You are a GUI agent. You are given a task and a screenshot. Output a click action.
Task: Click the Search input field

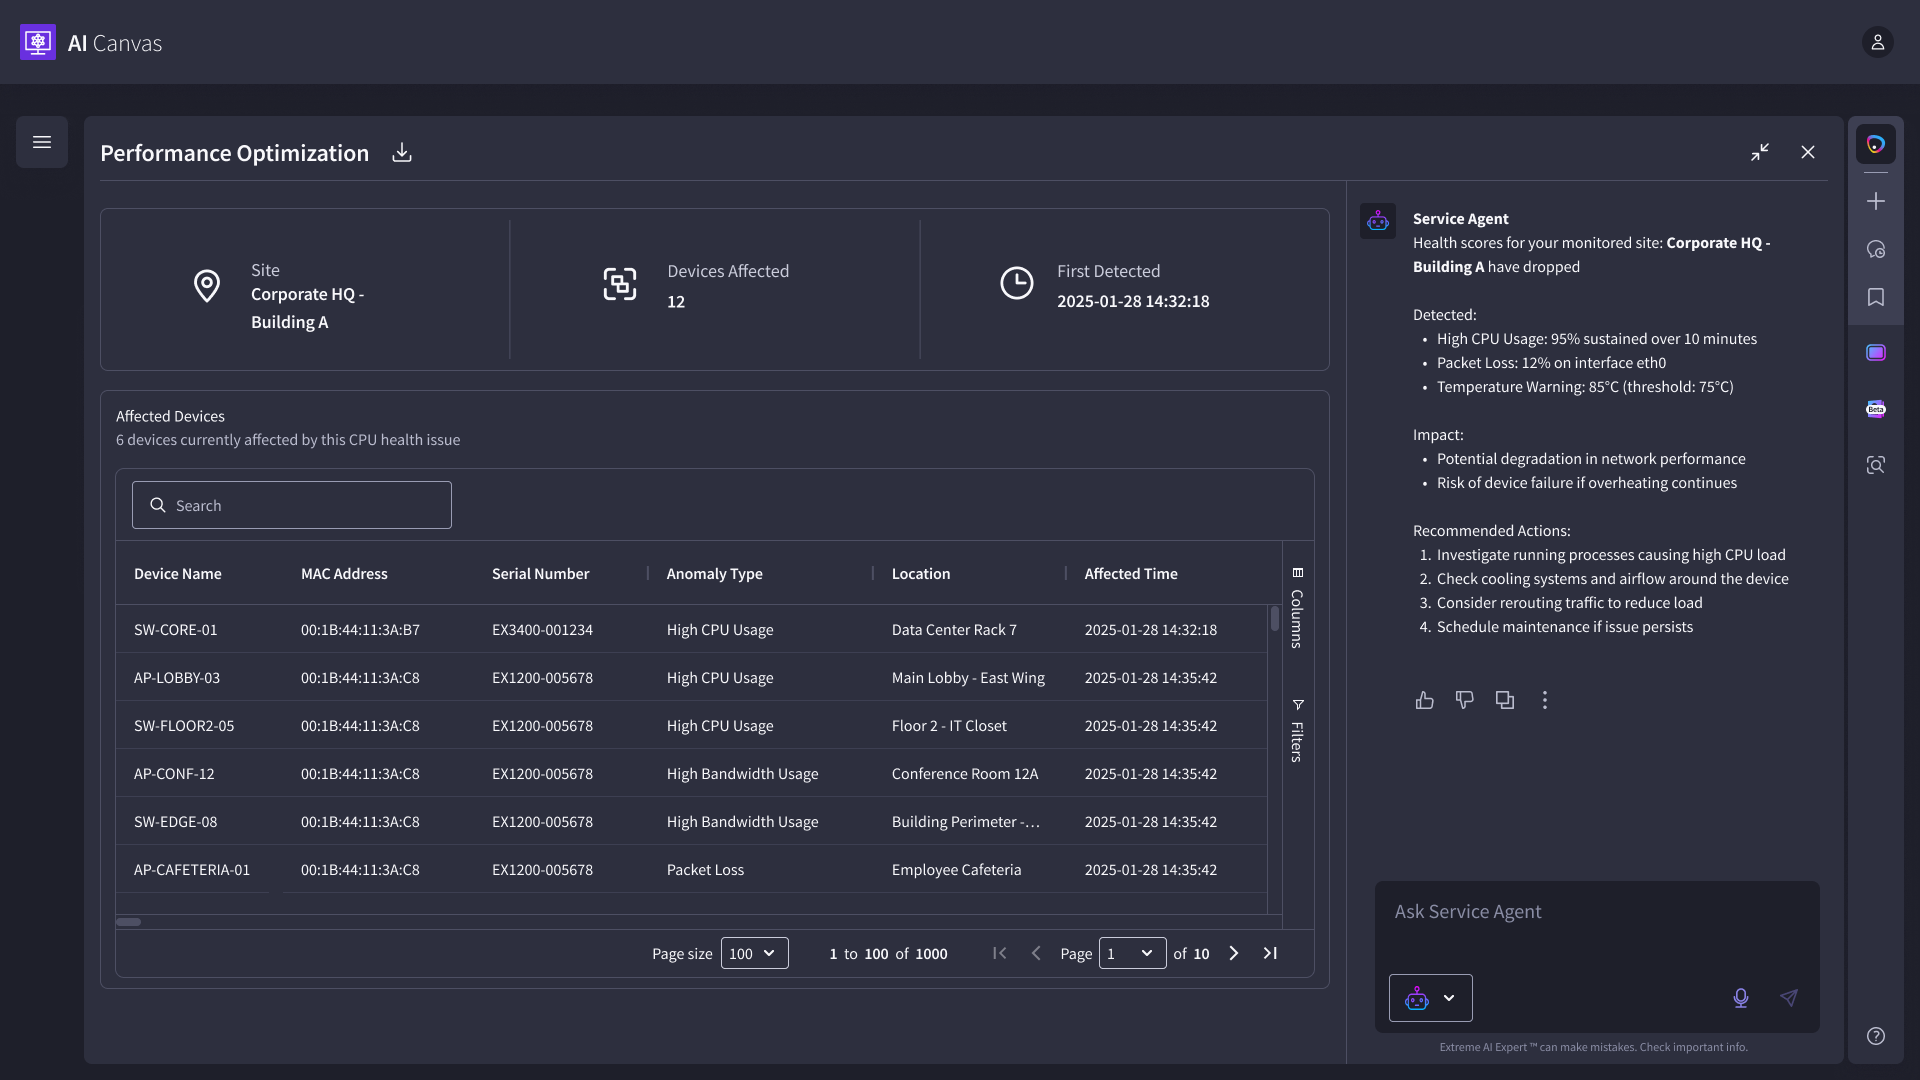(x=292, y=505)
